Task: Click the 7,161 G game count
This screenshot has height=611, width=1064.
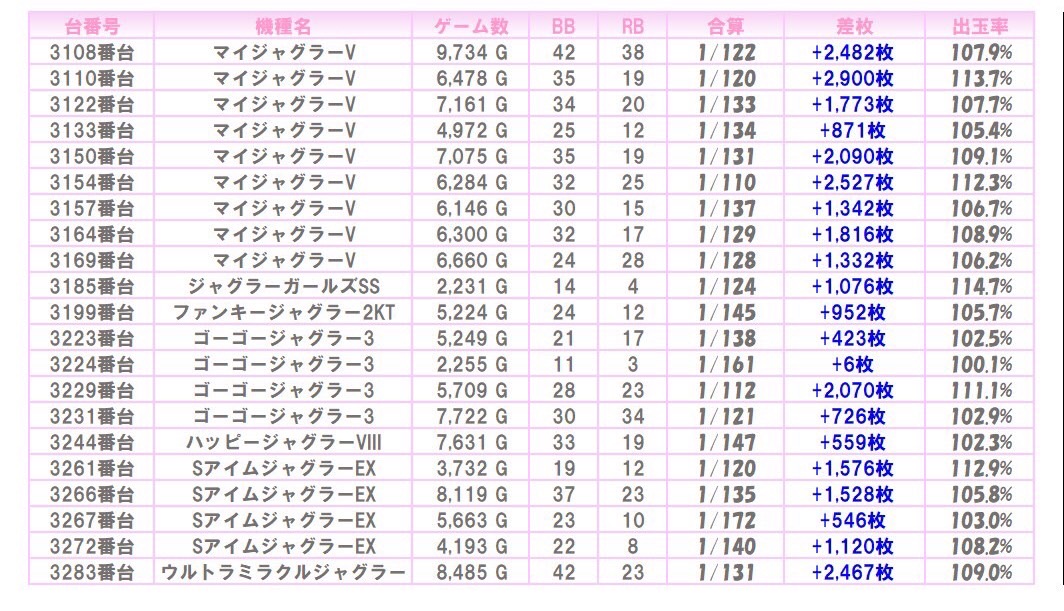Action: [x=472, y=105]
